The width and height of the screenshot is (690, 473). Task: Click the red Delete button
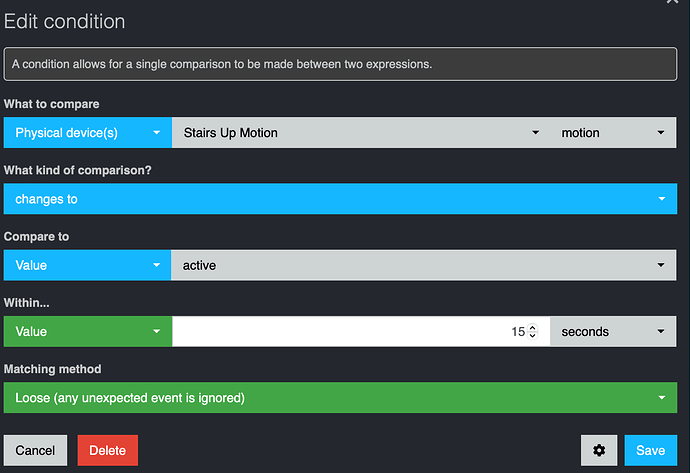pyautogui.click(x=107, y=450)
